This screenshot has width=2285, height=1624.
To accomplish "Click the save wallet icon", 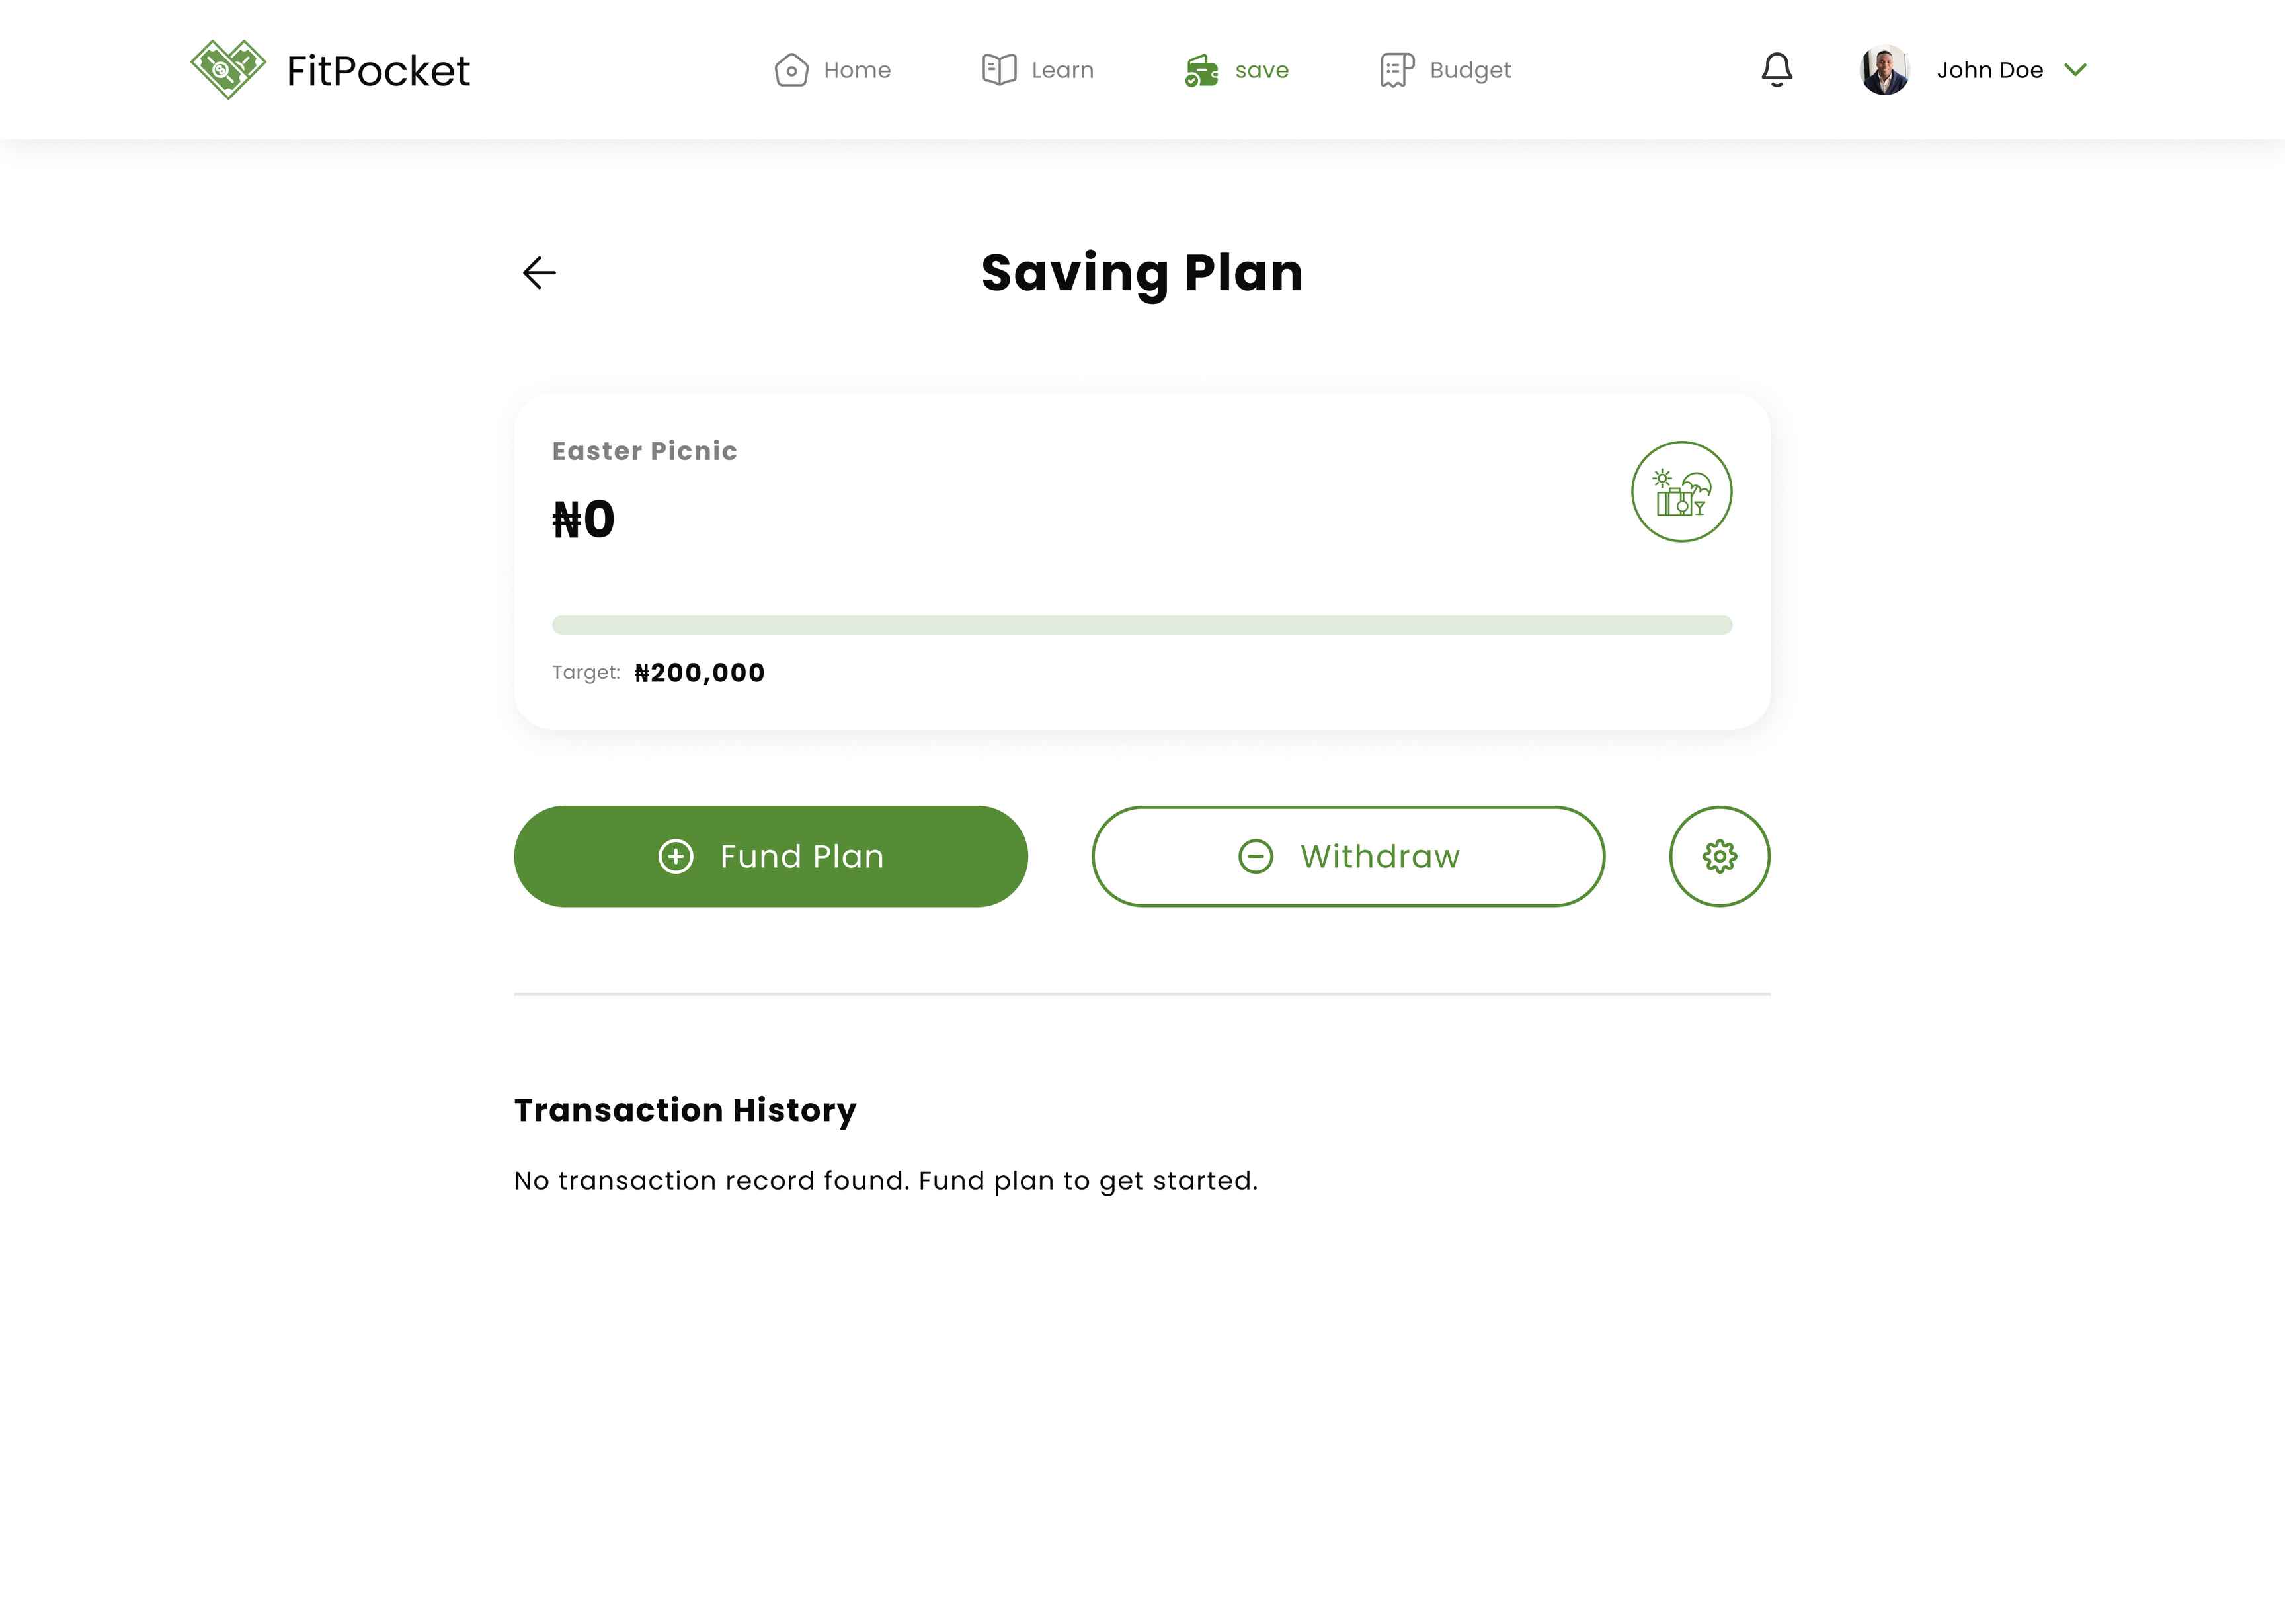I will 1201,70.
